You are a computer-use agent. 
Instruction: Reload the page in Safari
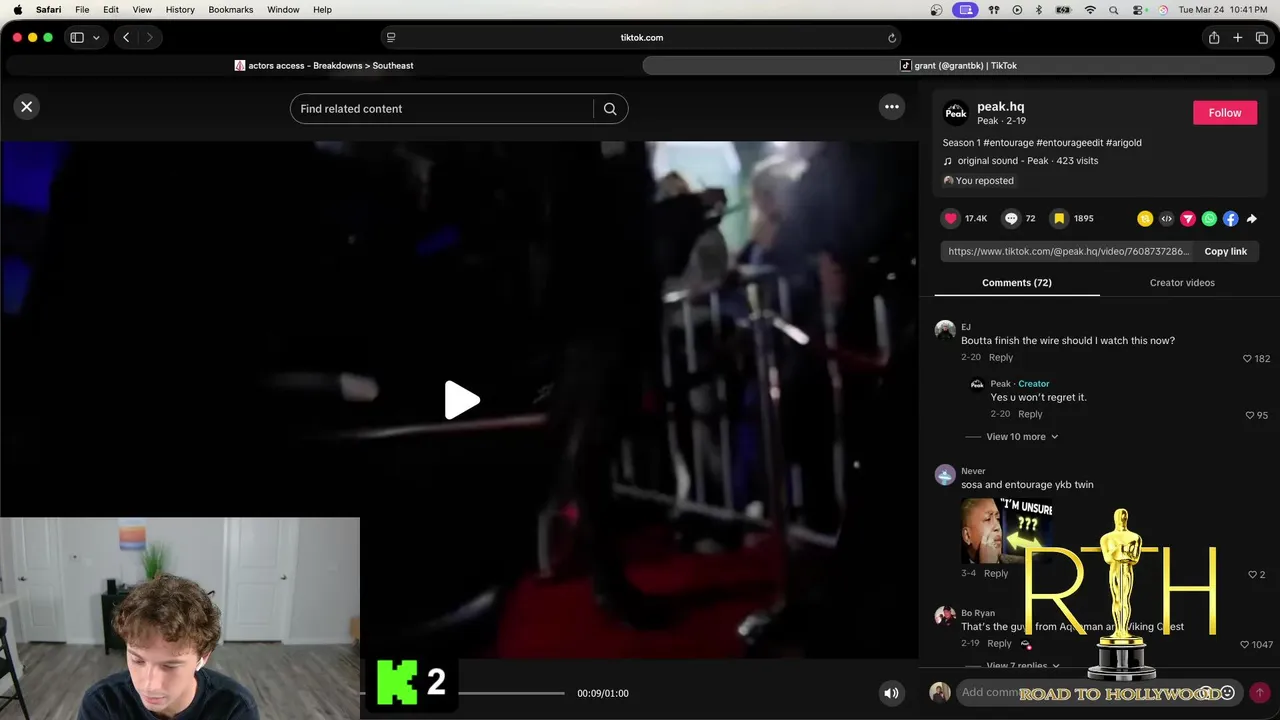click(892, 38)
